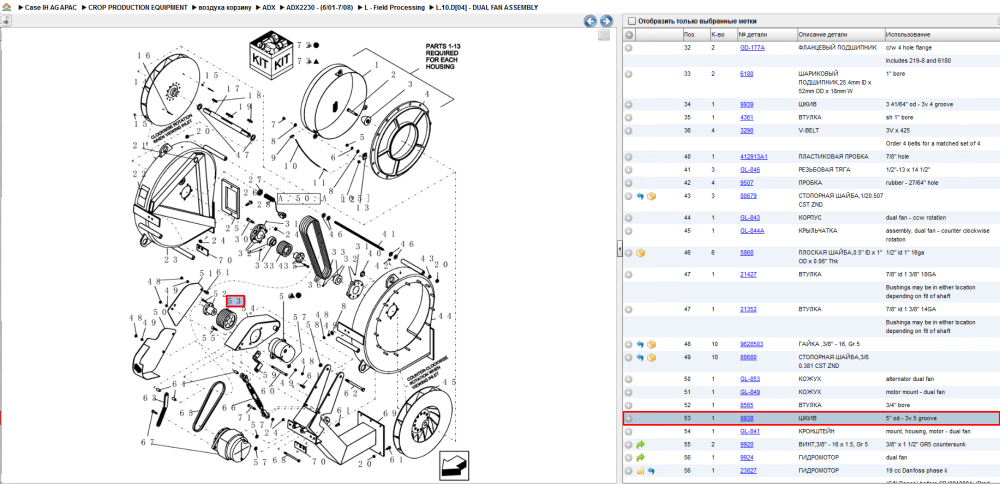Select 'РЕЗЬБОВАЯ ТЯГА' description cell
This screenshot has height=484, width=1000.
click(825, 170)
